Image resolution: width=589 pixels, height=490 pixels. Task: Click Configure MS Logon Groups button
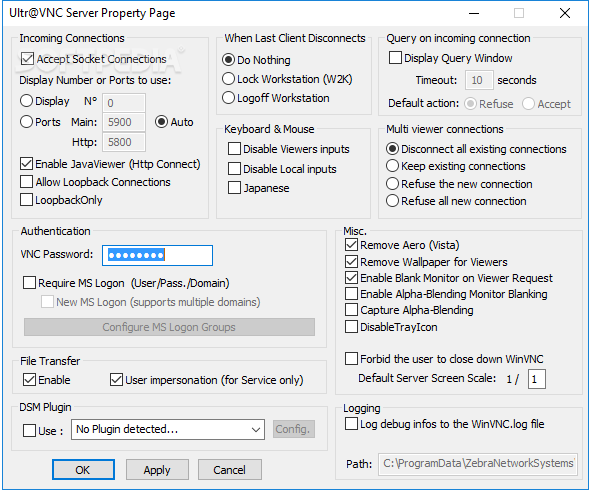(169, 327)
